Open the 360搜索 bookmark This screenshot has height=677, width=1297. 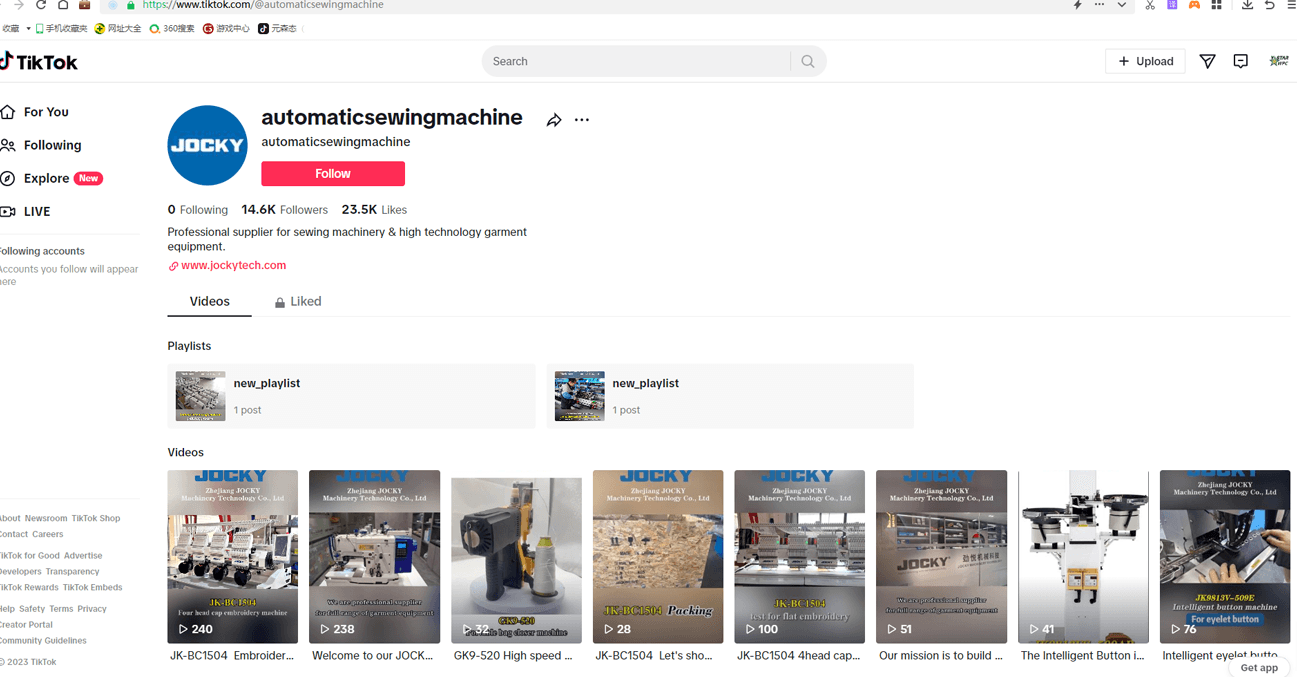[x=172, y=29]
